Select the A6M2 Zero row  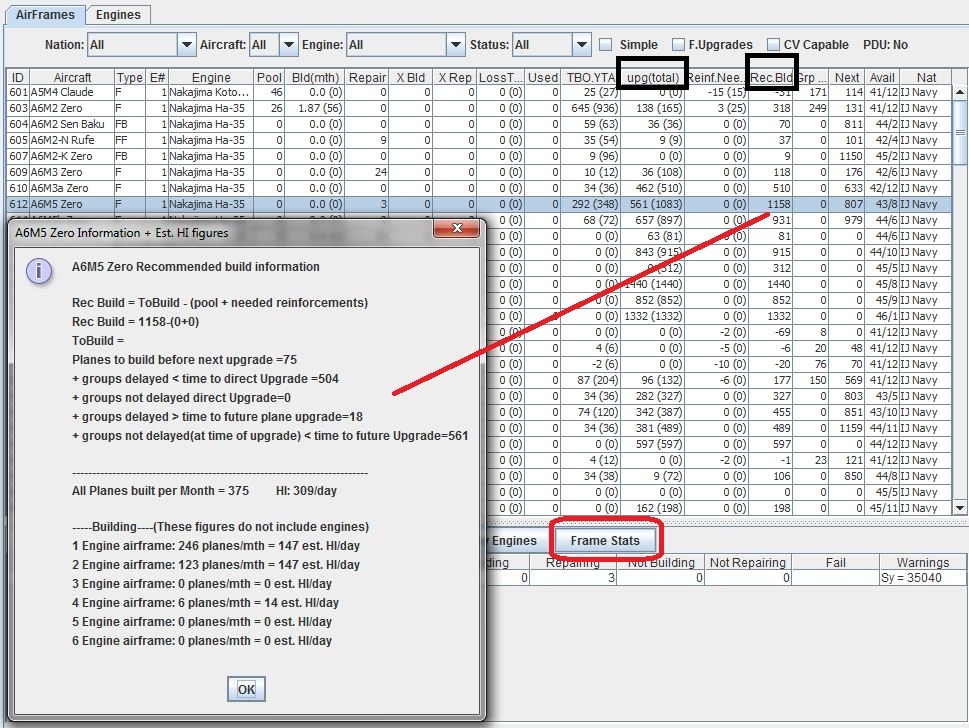(479, 108)
